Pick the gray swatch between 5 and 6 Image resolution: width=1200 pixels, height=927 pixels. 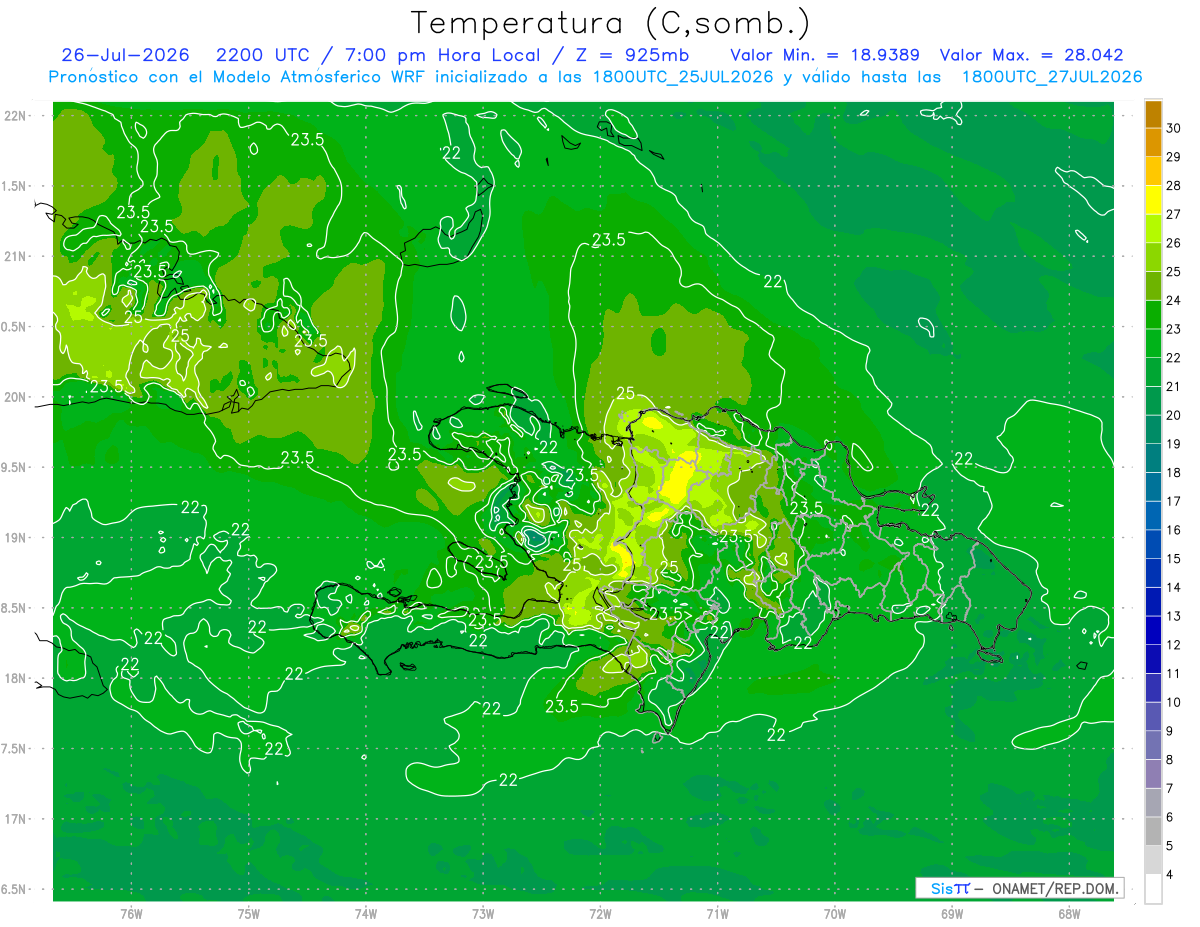[1153, 831]
